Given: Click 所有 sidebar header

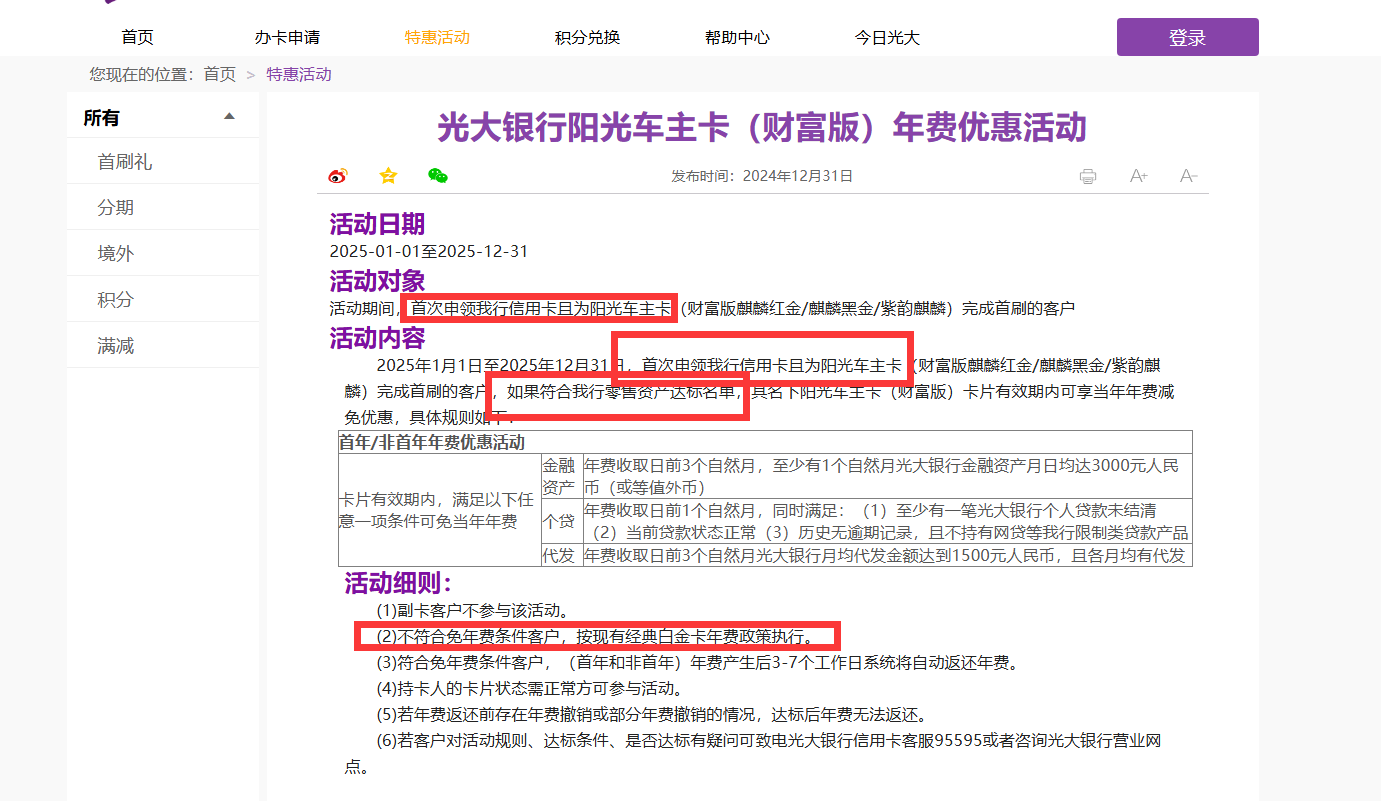Looking at the screenshot, I should click(x=163, y=117).
